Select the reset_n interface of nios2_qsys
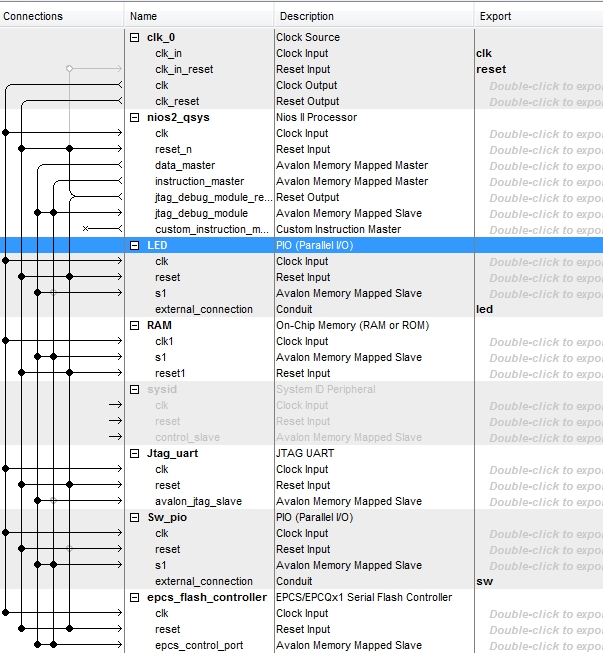This screenshot has height=654, width=603. click(173, 150)
